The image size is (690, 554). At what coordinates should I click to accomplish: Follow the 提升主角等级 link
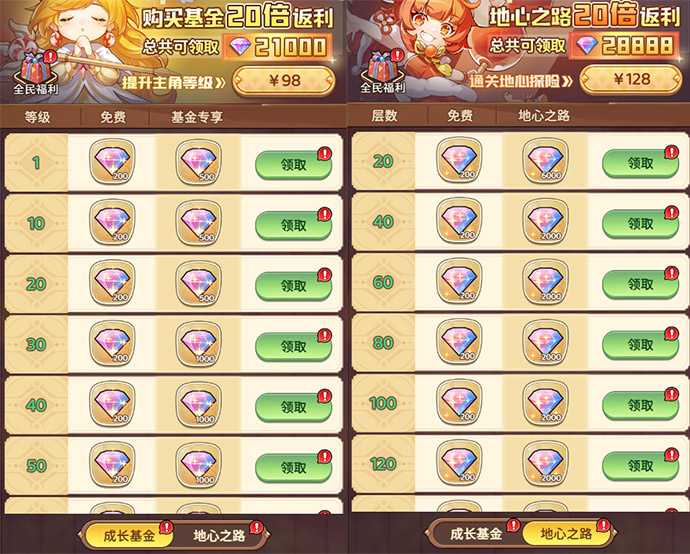(x=174, y=83)
